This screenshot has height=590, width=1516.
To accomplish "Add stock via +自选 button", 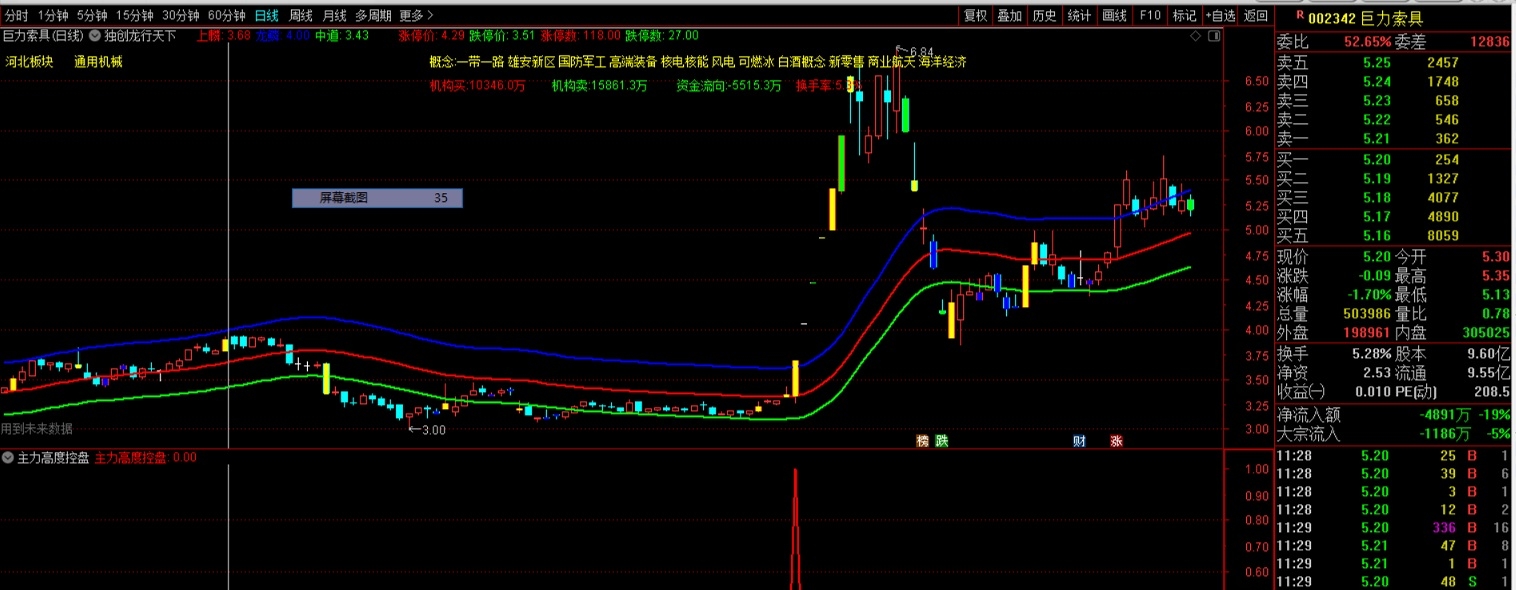I will tap(1220, 16).
